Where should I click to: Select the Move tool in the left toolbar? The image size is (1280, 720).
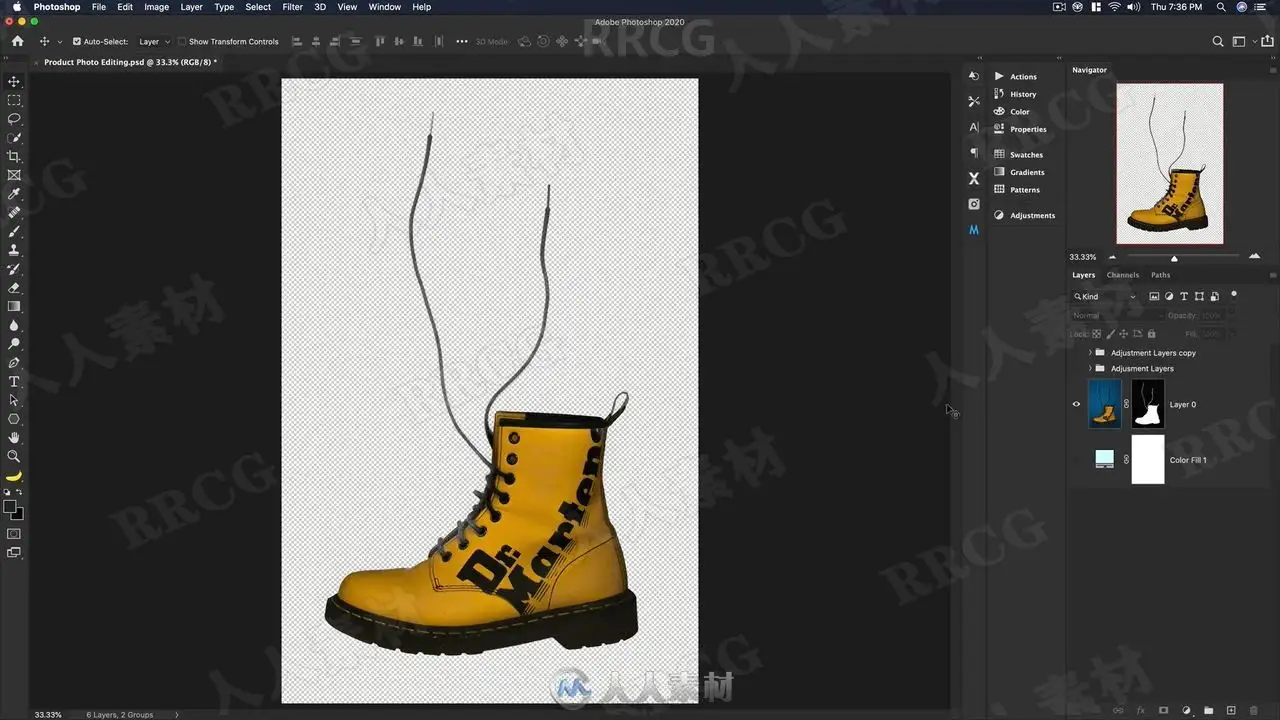[14, 82]
